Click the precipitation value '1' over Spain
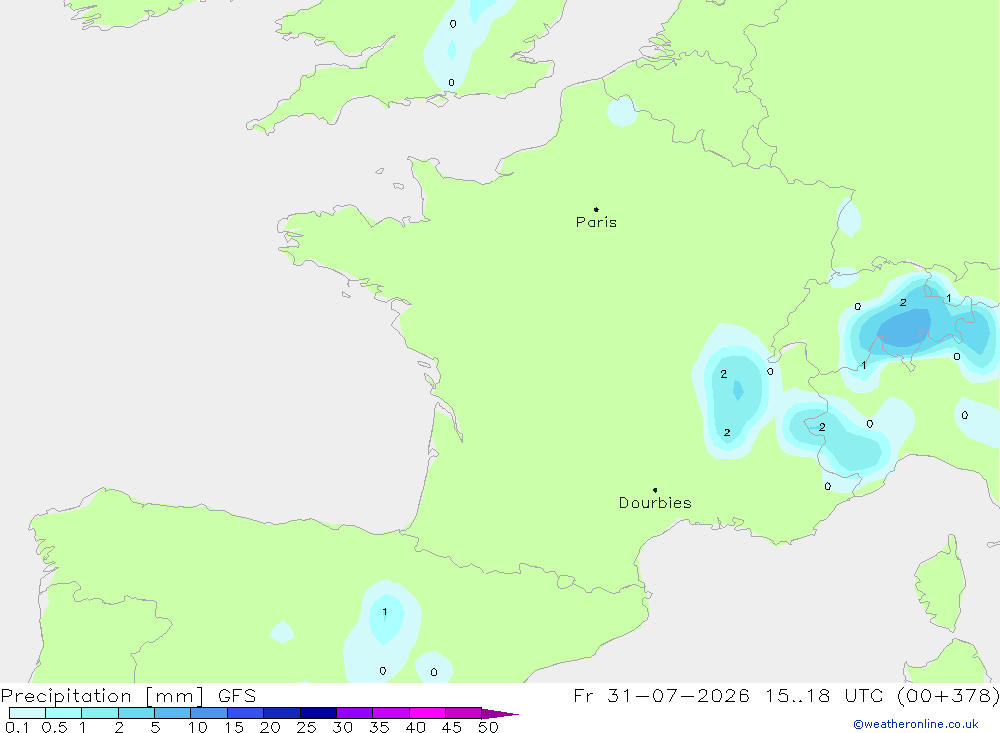Viewport: 1000px width, 733px height. pyautogui.click(x=385, y=612)
